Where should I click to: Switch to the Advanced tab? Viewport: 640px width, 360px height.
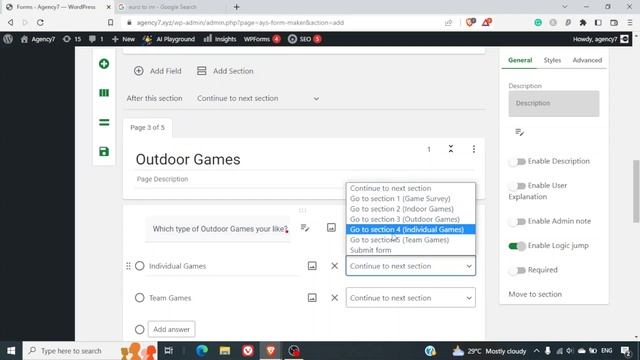coord(587,60)
